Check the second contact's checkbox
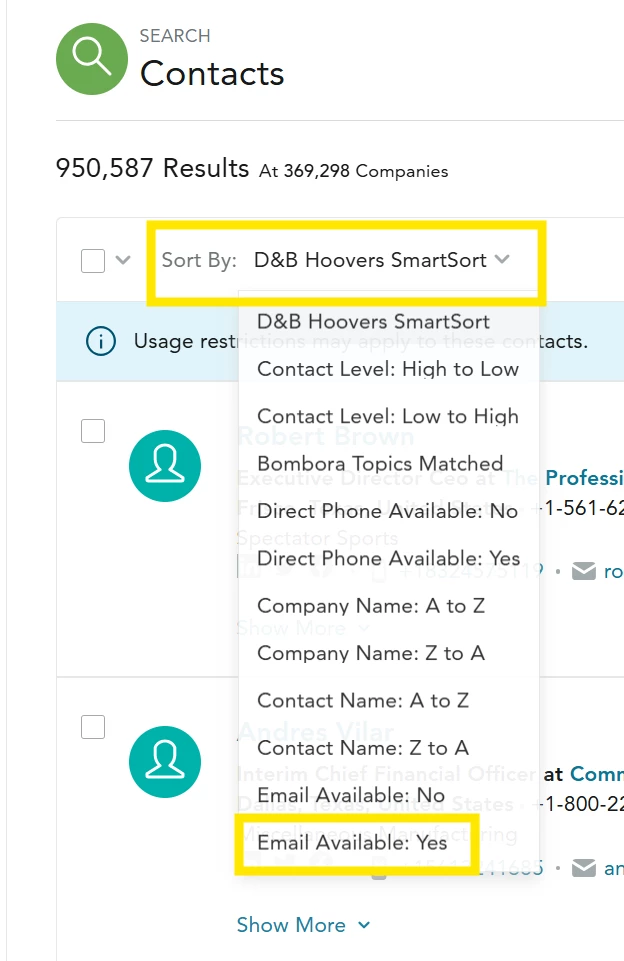 pyautogui.click(x=93, y=727)
